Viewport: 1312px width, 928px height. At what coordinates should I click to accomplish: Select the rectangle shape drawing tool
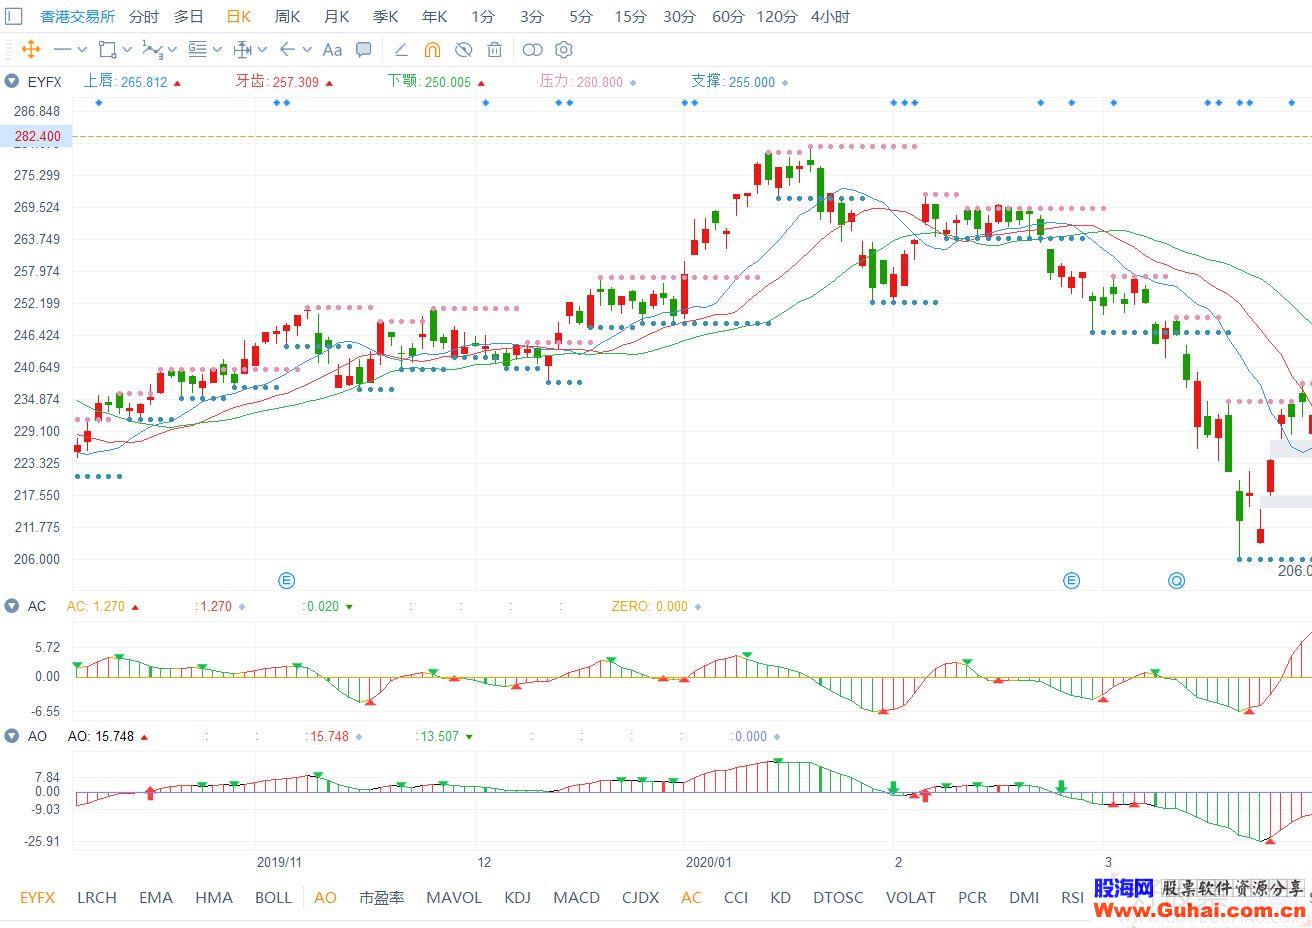tap(107, 49)
